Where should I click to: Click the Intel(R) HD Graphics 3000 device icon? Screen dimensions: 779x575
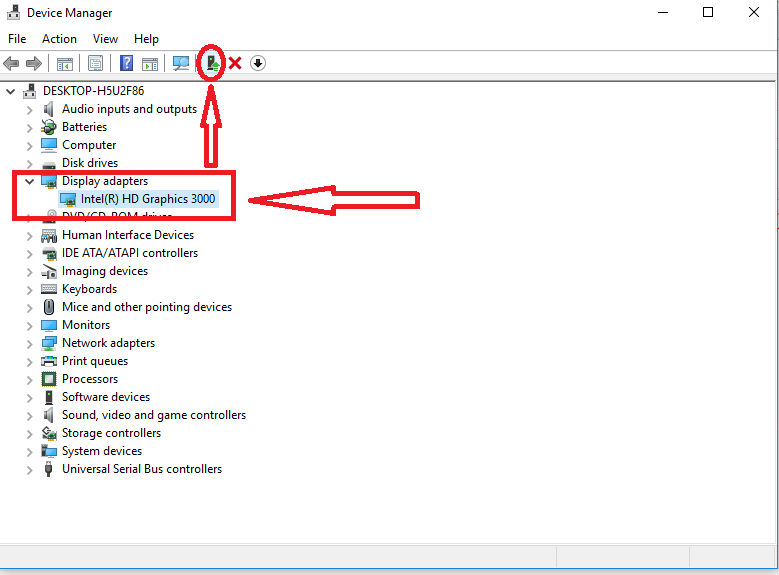pyautogui.click(x=68, y=199)
